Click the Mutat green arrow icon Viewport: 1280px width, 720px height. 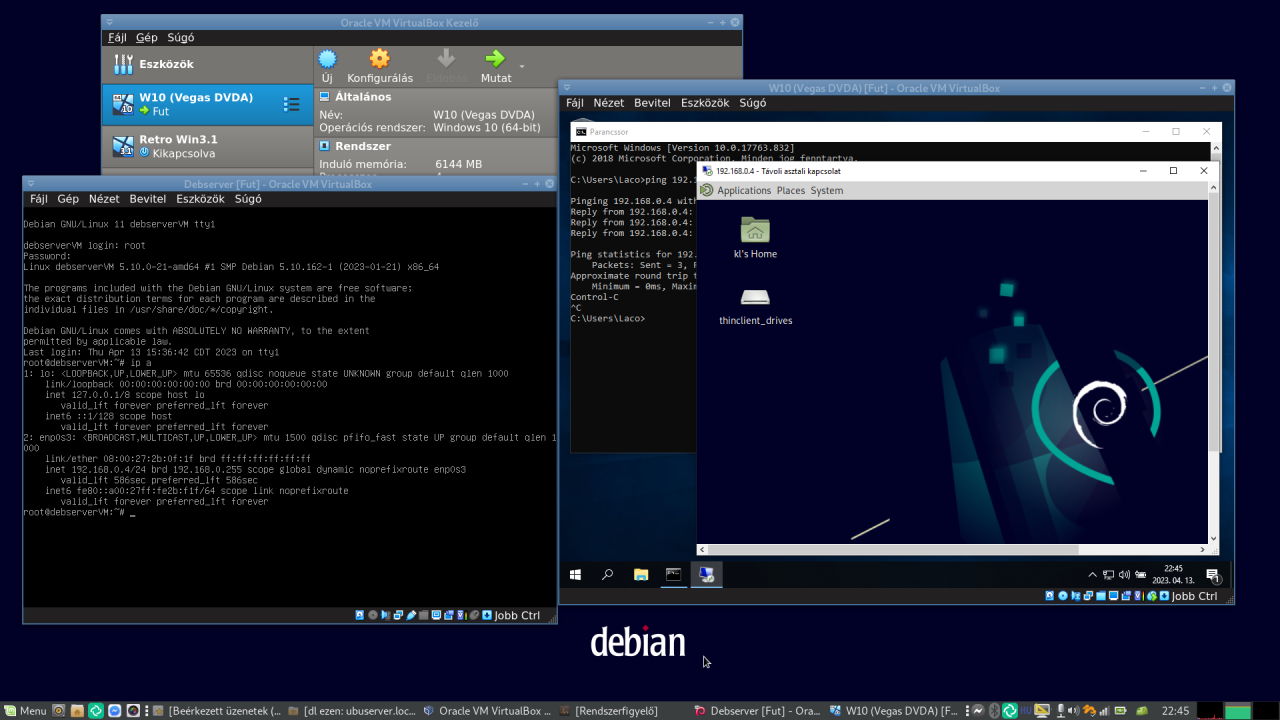494,59
